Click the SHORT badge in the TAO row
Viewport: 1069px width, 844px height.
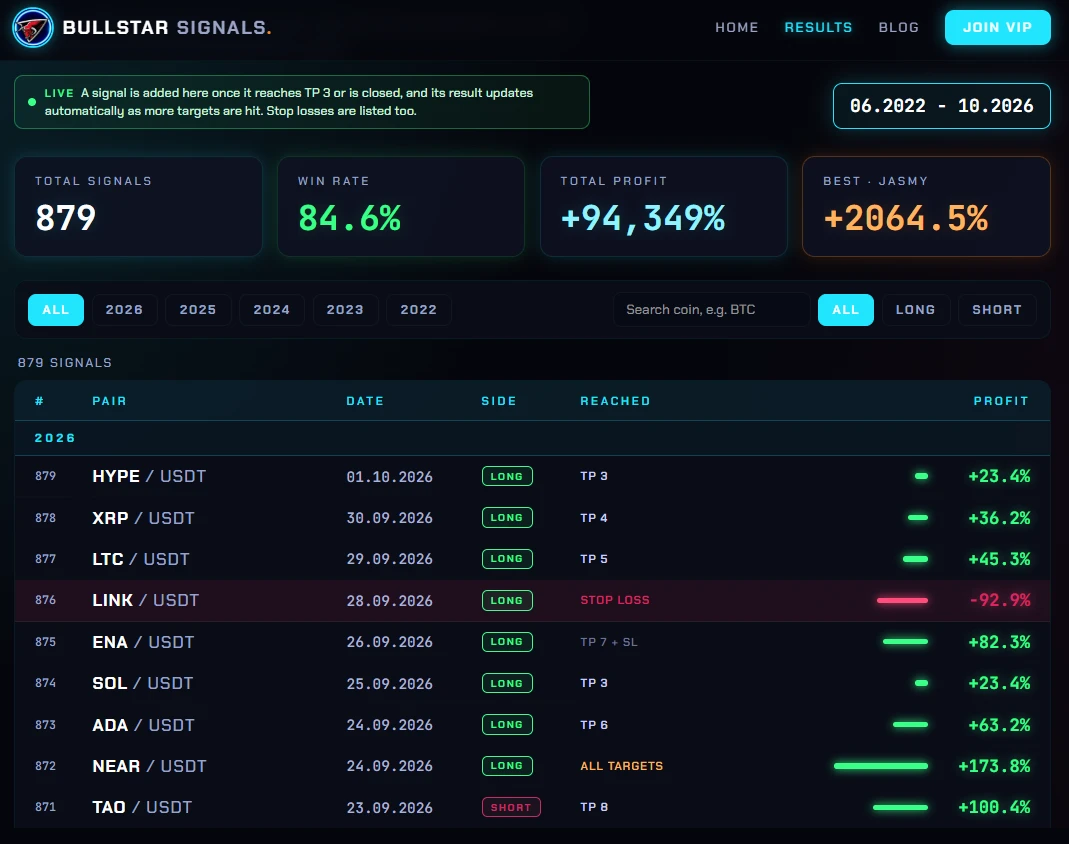coord(511,807)
